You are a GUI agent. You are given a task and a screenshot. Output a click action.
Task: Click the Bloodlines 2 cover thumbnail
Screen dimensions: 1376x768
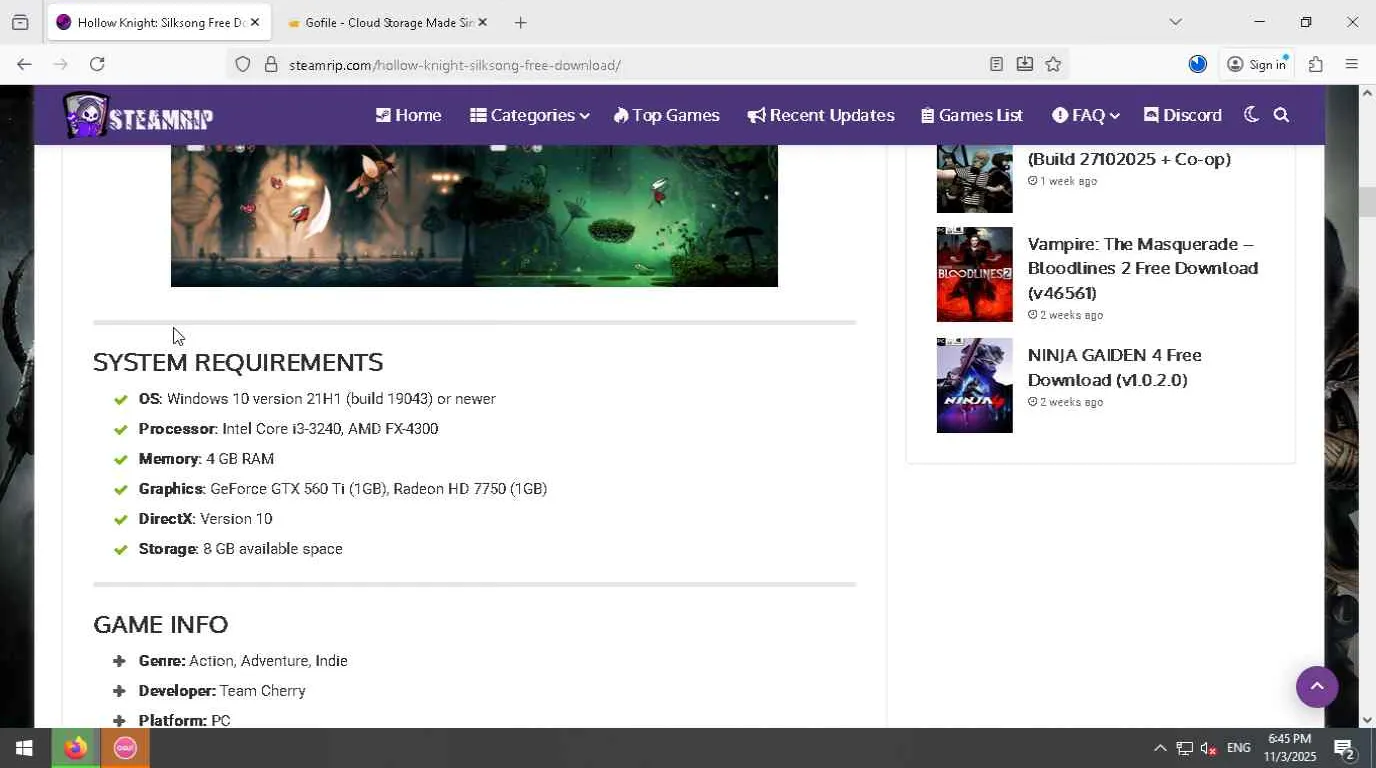pyautogui.click(x=974, y=274)
